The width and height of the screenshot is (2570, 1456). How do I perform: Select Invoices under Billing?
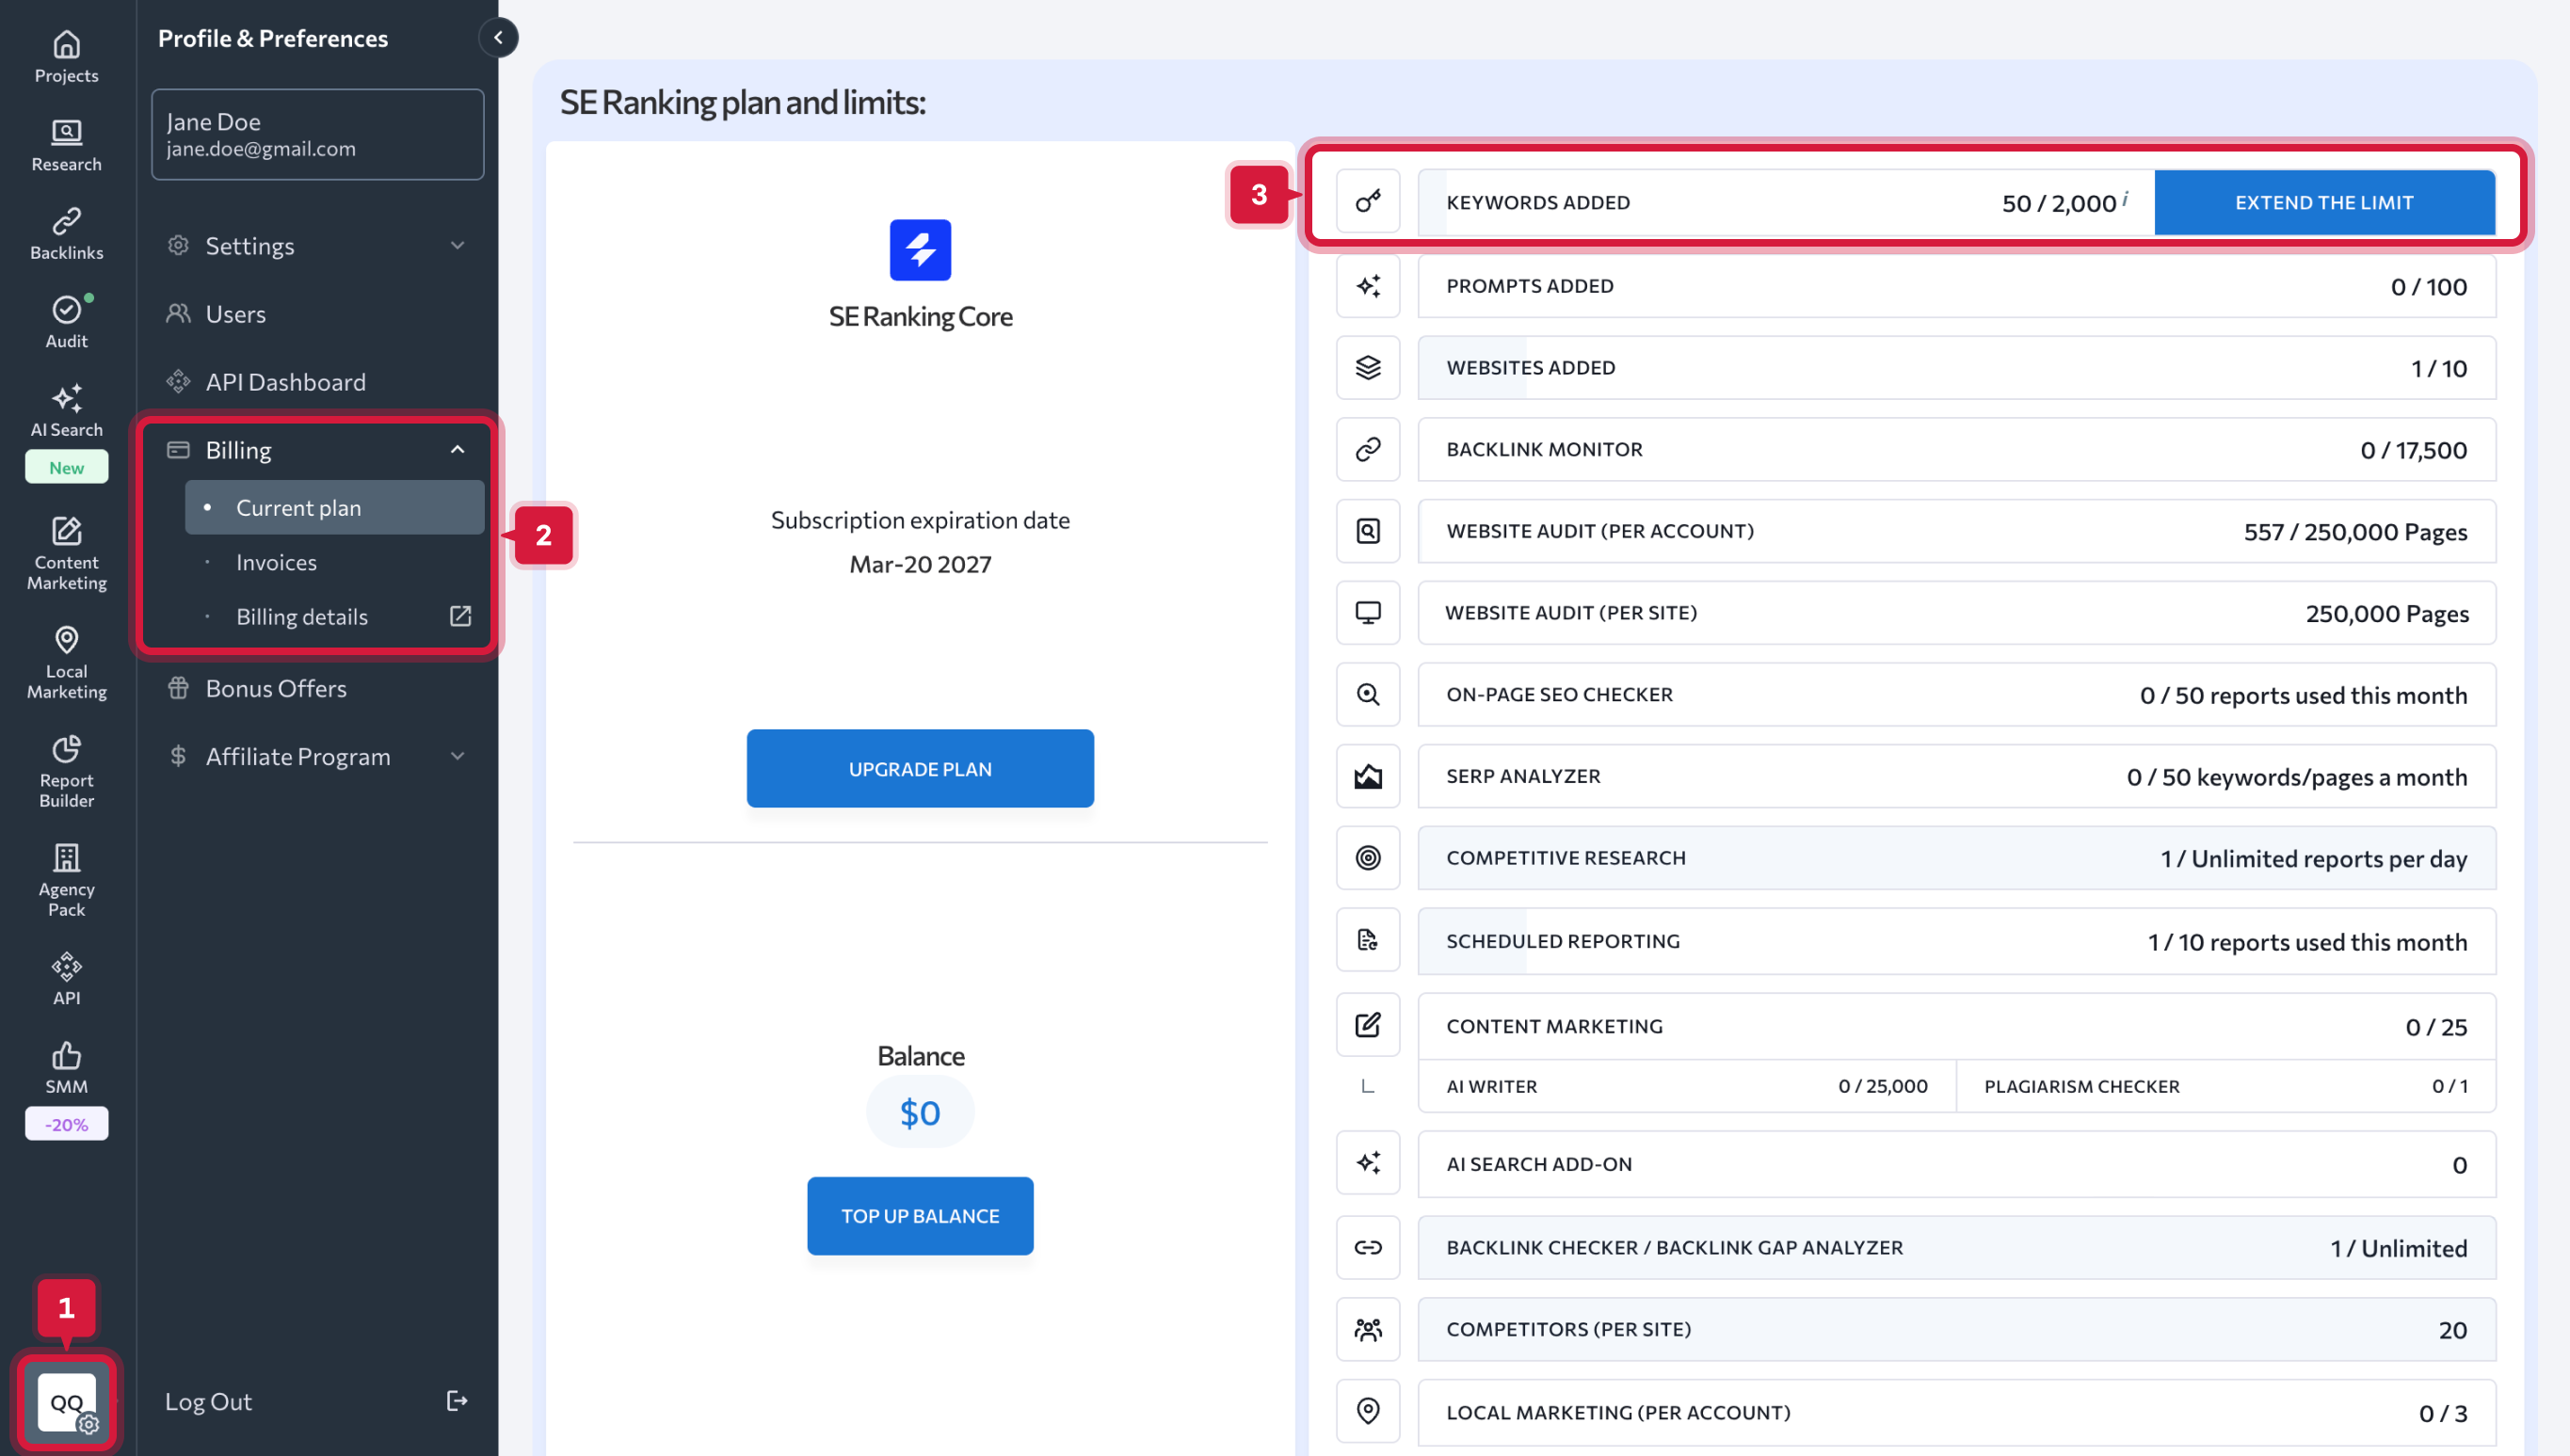(x=276, y=563)
